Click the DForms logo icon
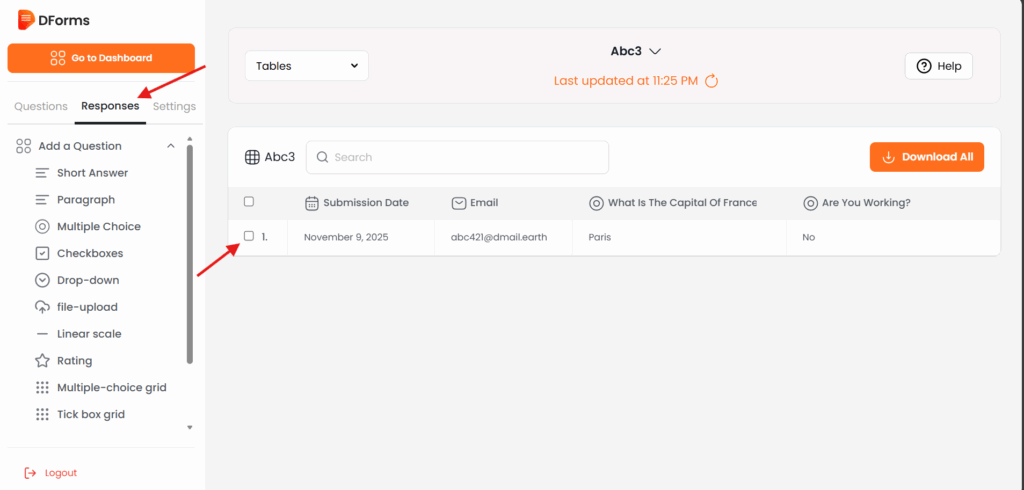 [26, 19]
